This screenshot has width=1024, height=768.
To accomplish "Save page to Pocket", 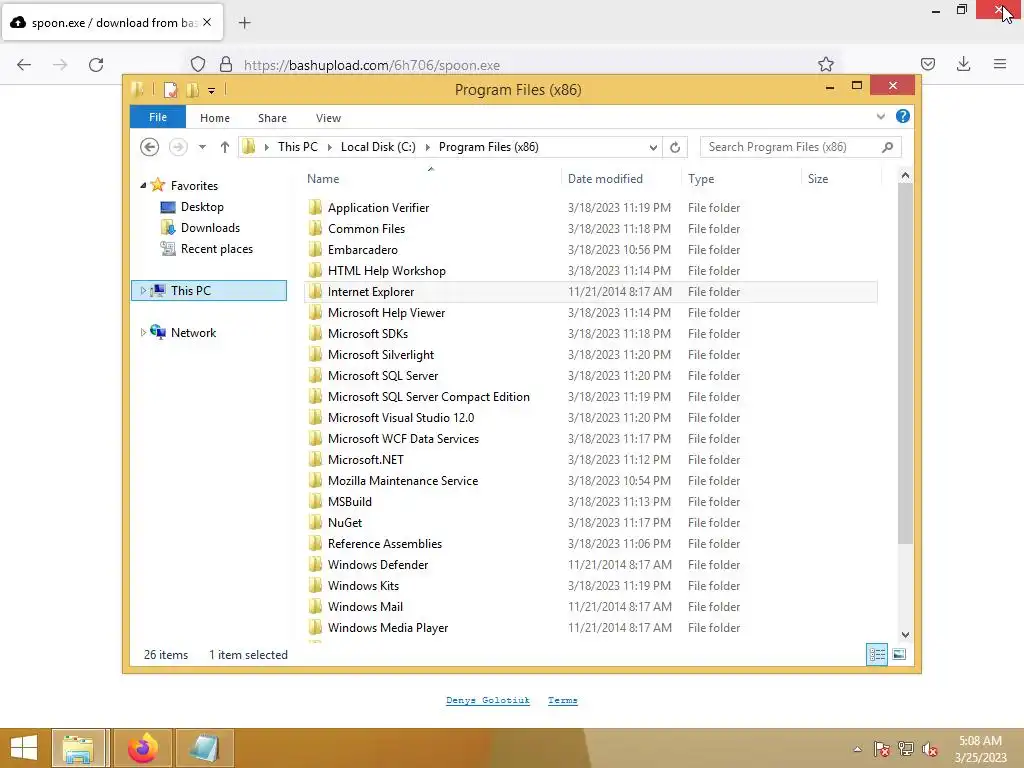I will point(927,64).
